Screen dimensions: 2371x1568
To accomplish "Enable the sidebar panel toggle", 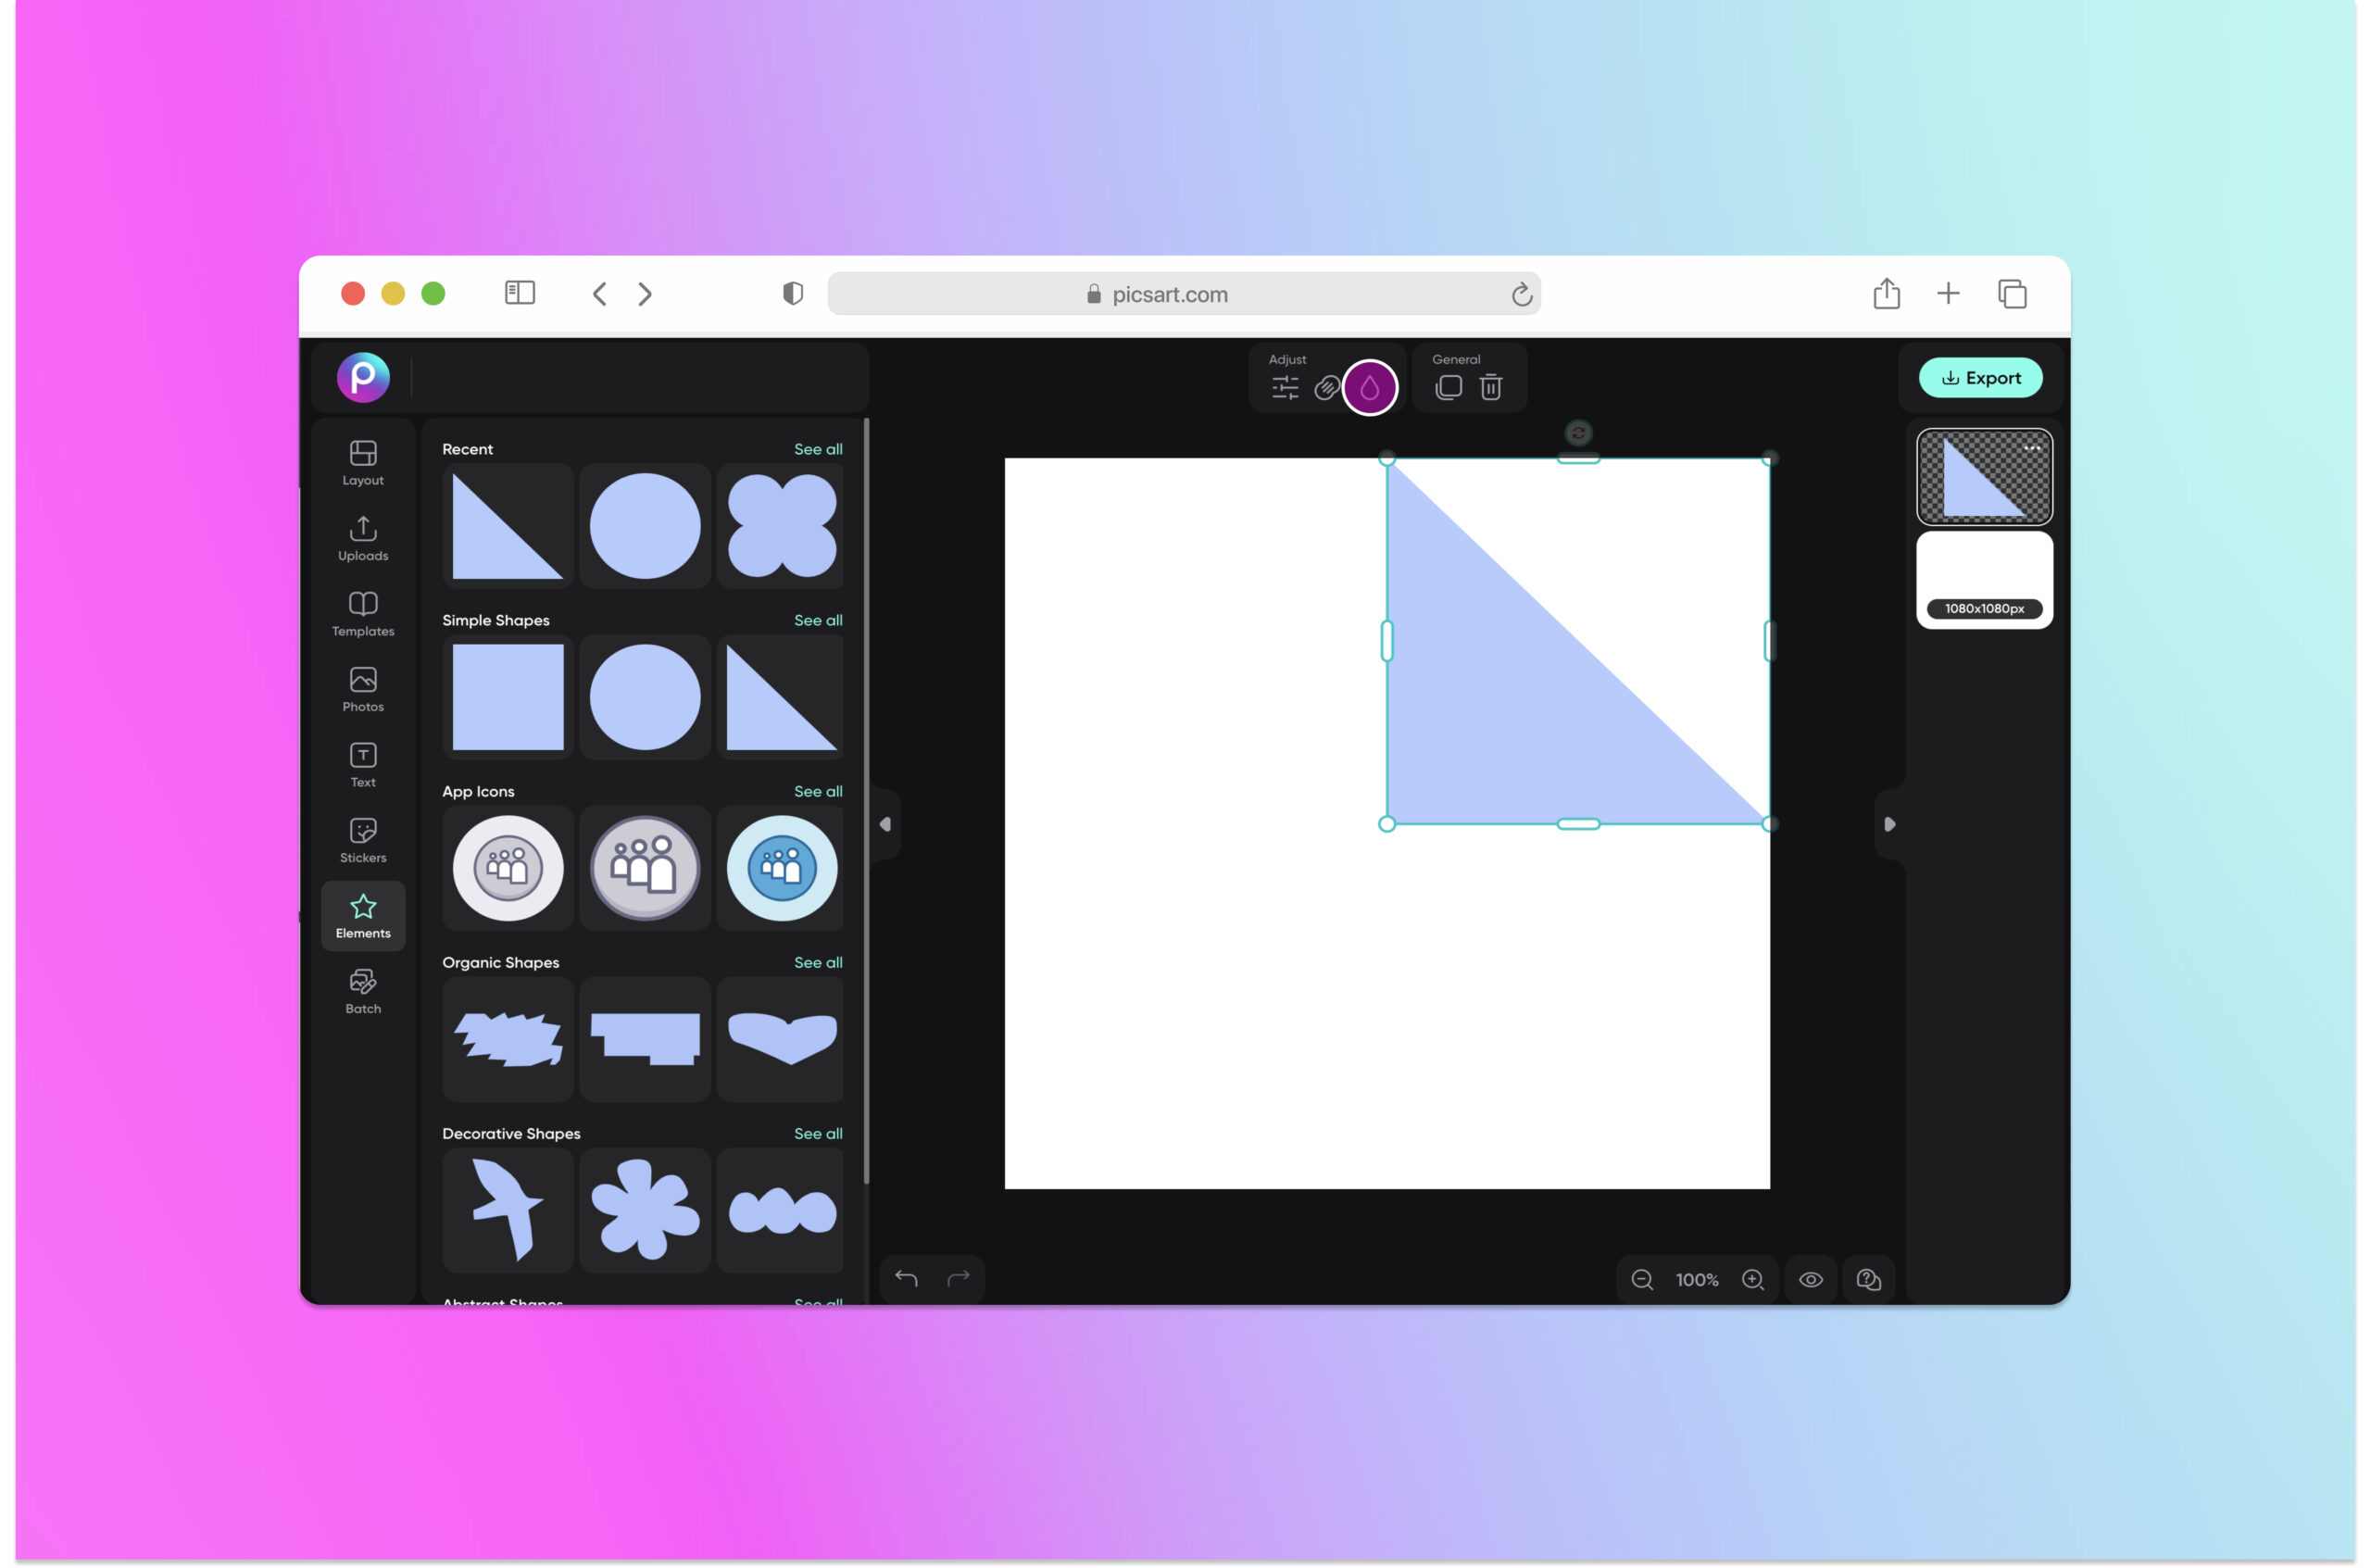I will pyautogui.click(x=516, y=293).
